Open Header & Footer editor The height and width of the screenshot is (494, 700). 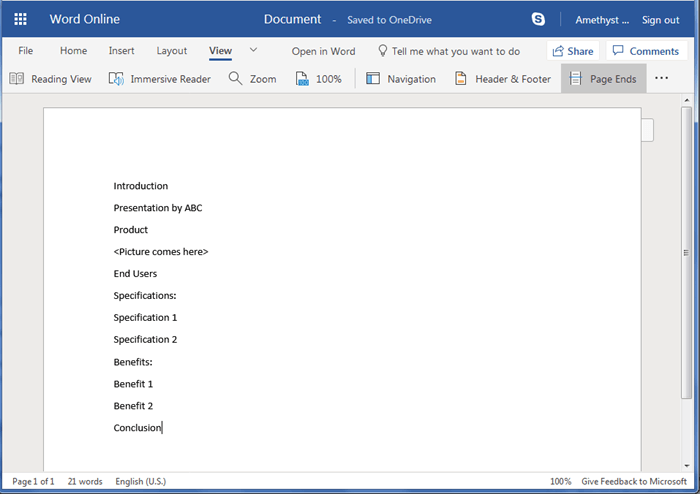click(x=502, y=79)
